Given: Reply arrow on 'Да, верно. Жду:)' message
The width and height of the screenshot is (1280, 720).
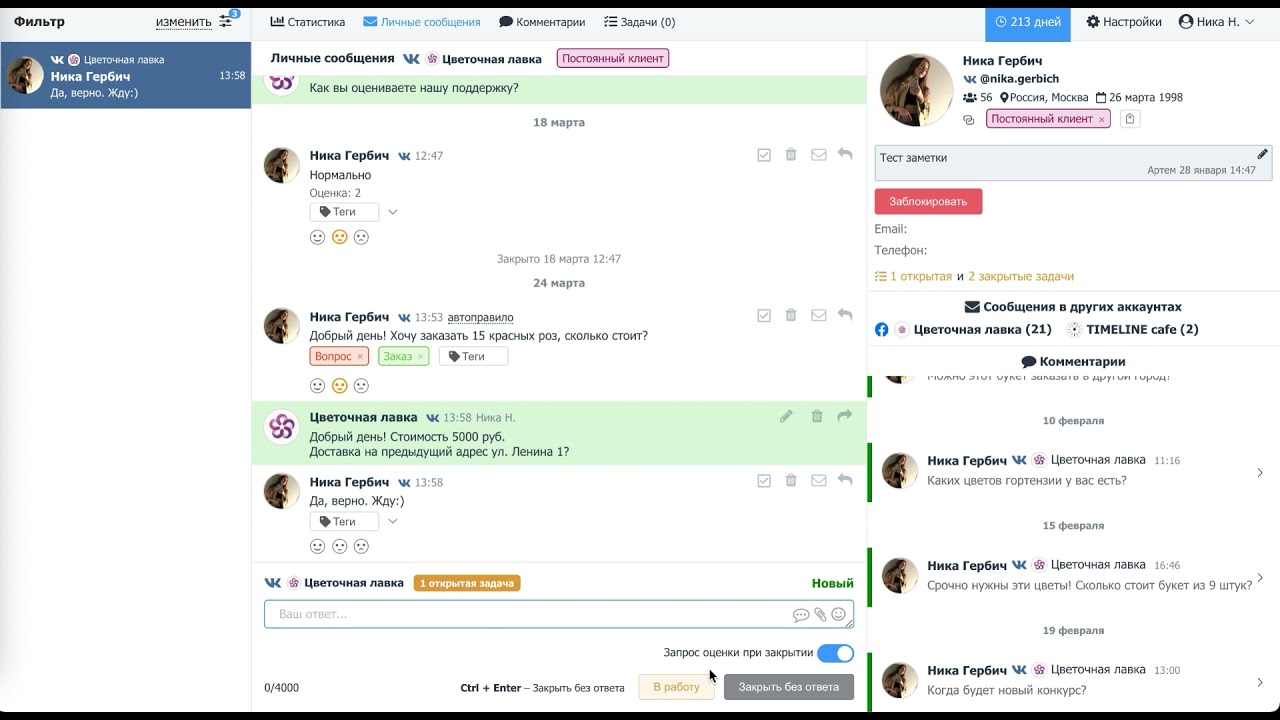Looking at the screenshot, I should (x=845, y=481).
